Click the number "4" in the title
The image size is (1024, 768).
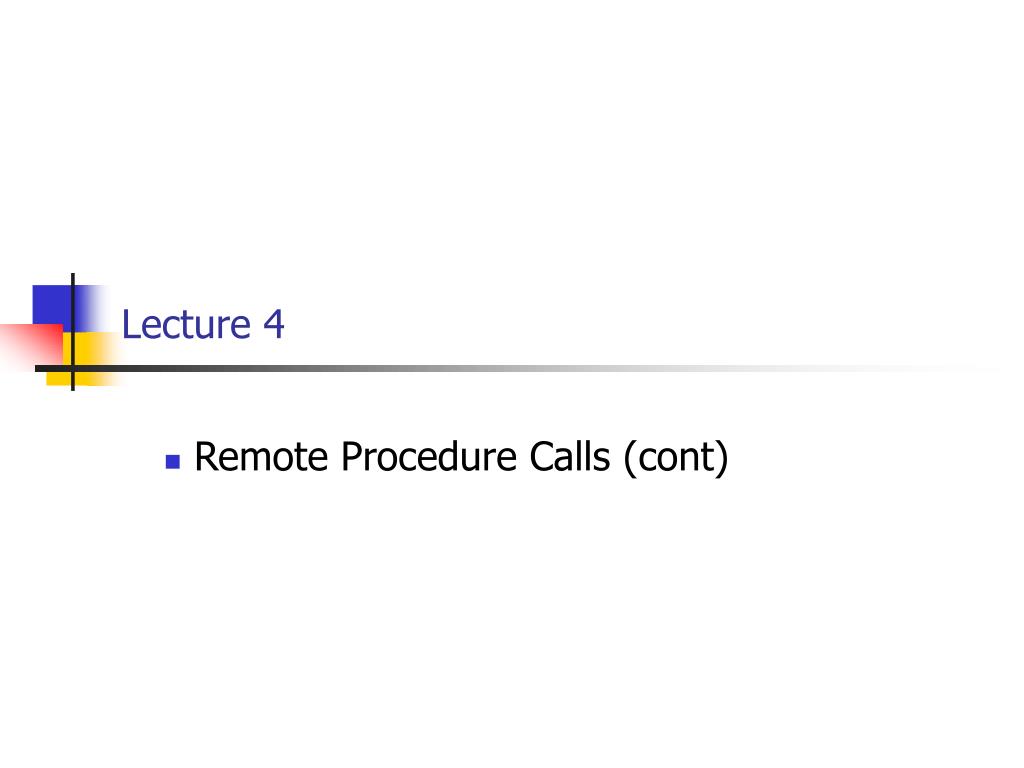(x=274, y=325)
